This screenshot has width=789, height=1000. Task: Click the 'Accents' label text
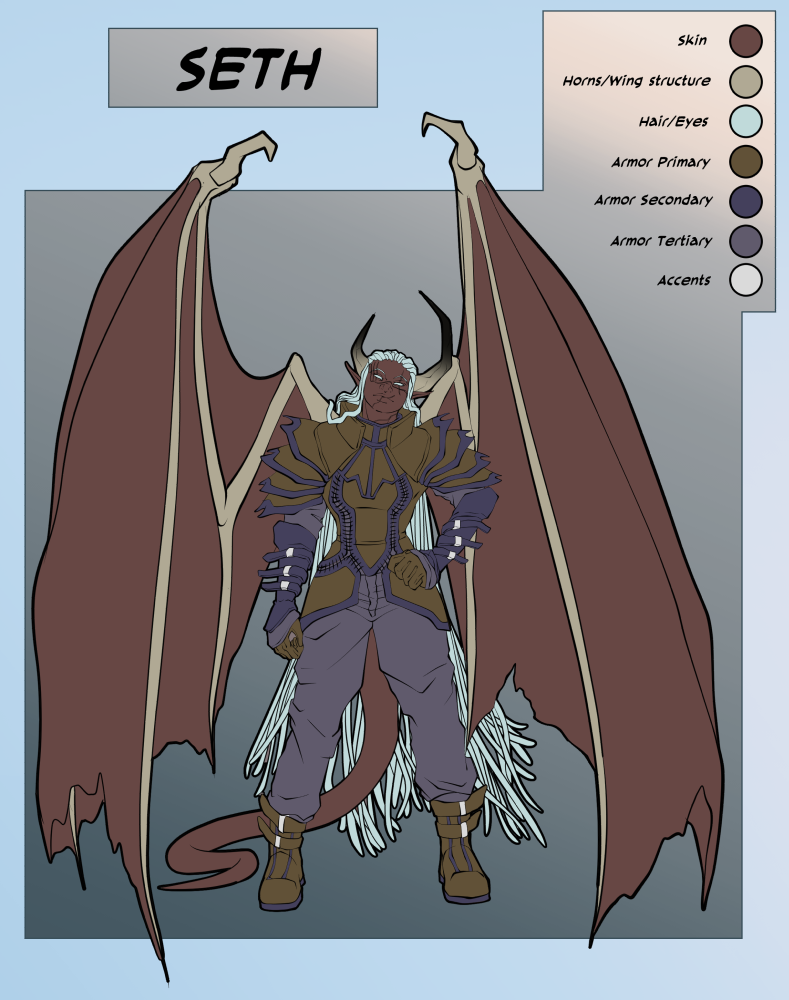coord(683,281)
